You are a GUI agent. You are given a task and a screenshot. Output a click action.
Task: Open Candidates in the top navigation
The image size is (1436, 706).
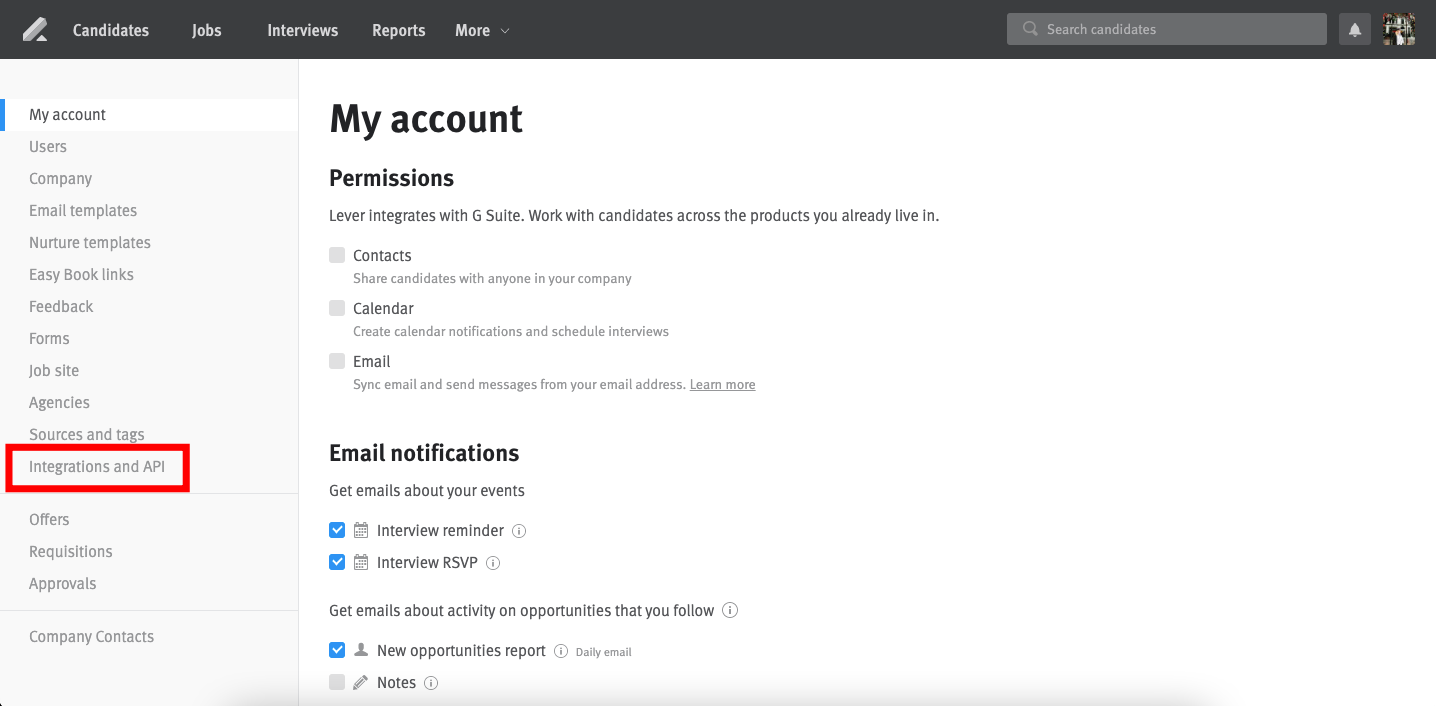(x=111, y=30)
